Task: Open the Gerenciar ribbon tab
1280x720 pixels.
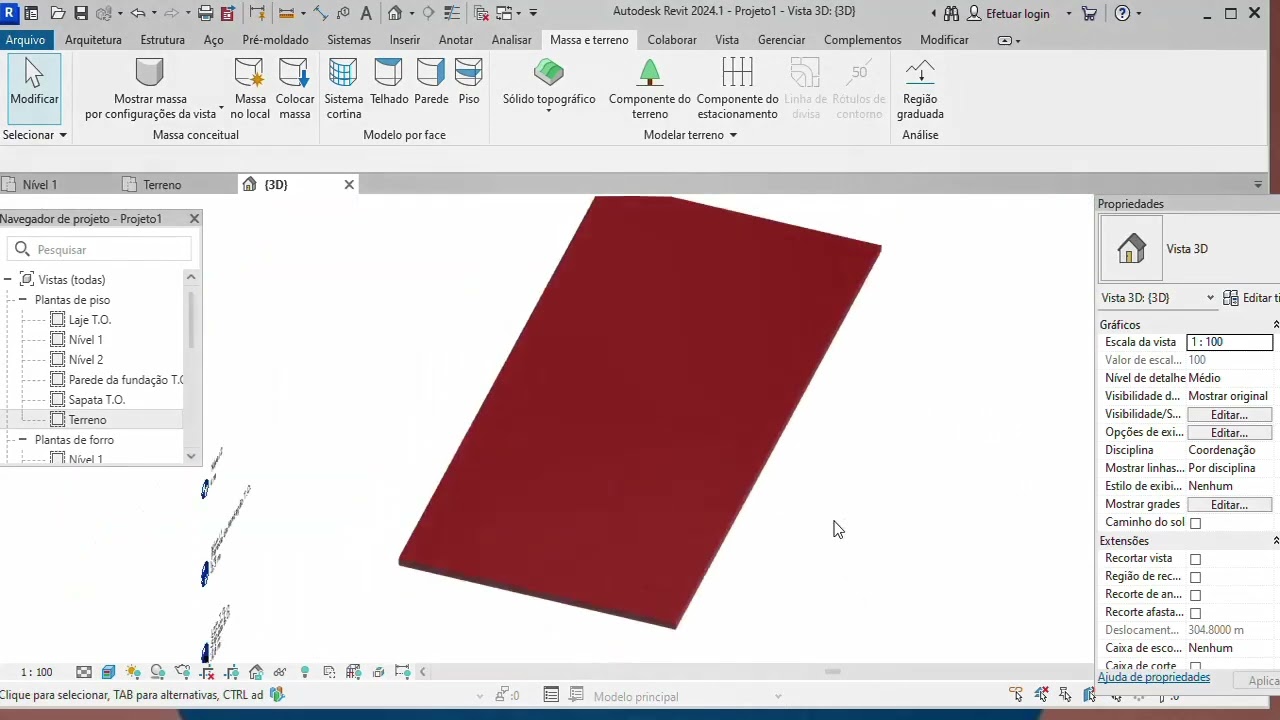Action: [x=781, y=40]
